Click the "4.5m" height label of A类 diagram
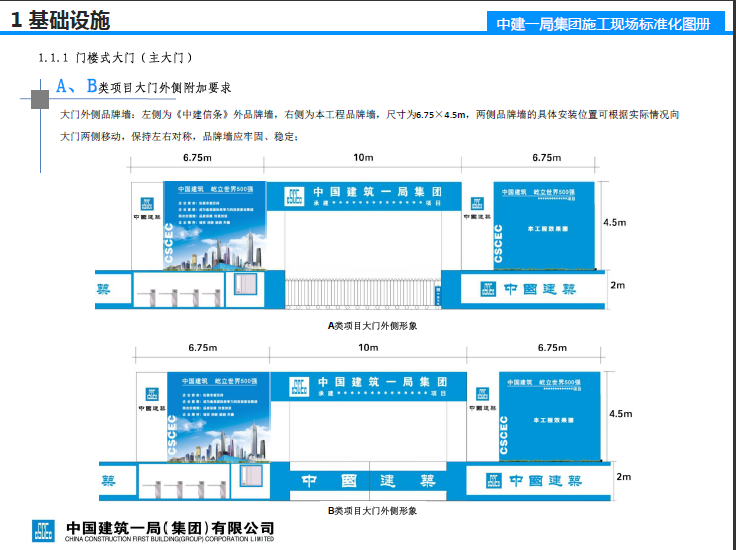 pyautogui.click(x=614, y=222)
